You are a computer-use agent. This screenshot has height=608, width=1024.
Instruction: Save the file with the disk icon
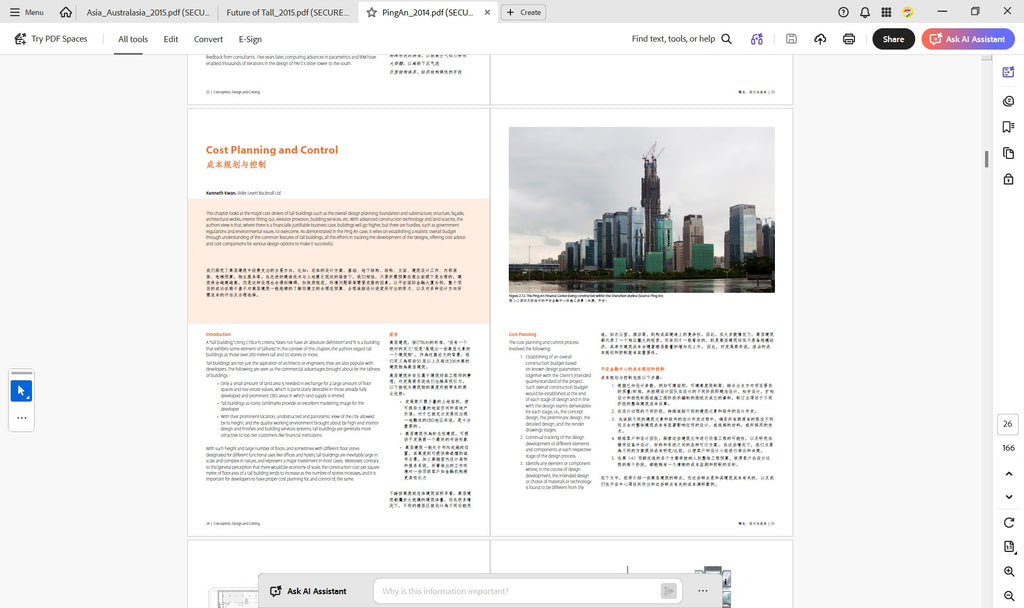click(x=791, y=39)
